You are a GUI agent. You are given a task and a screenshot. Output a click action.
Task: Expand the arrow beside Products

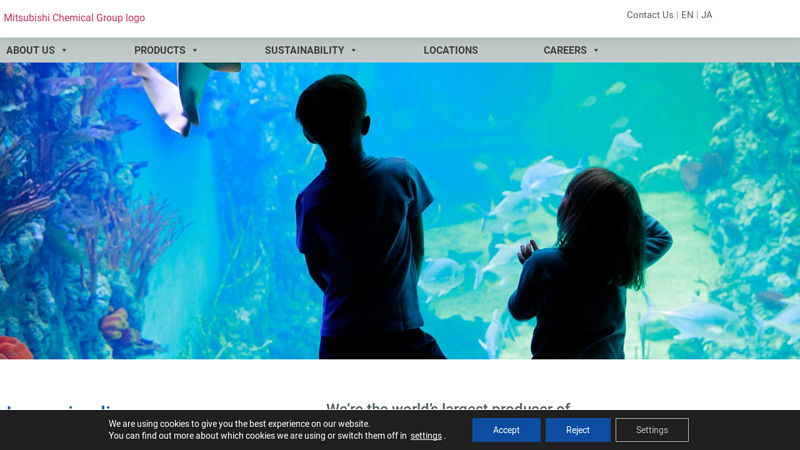tap(195, 51)
